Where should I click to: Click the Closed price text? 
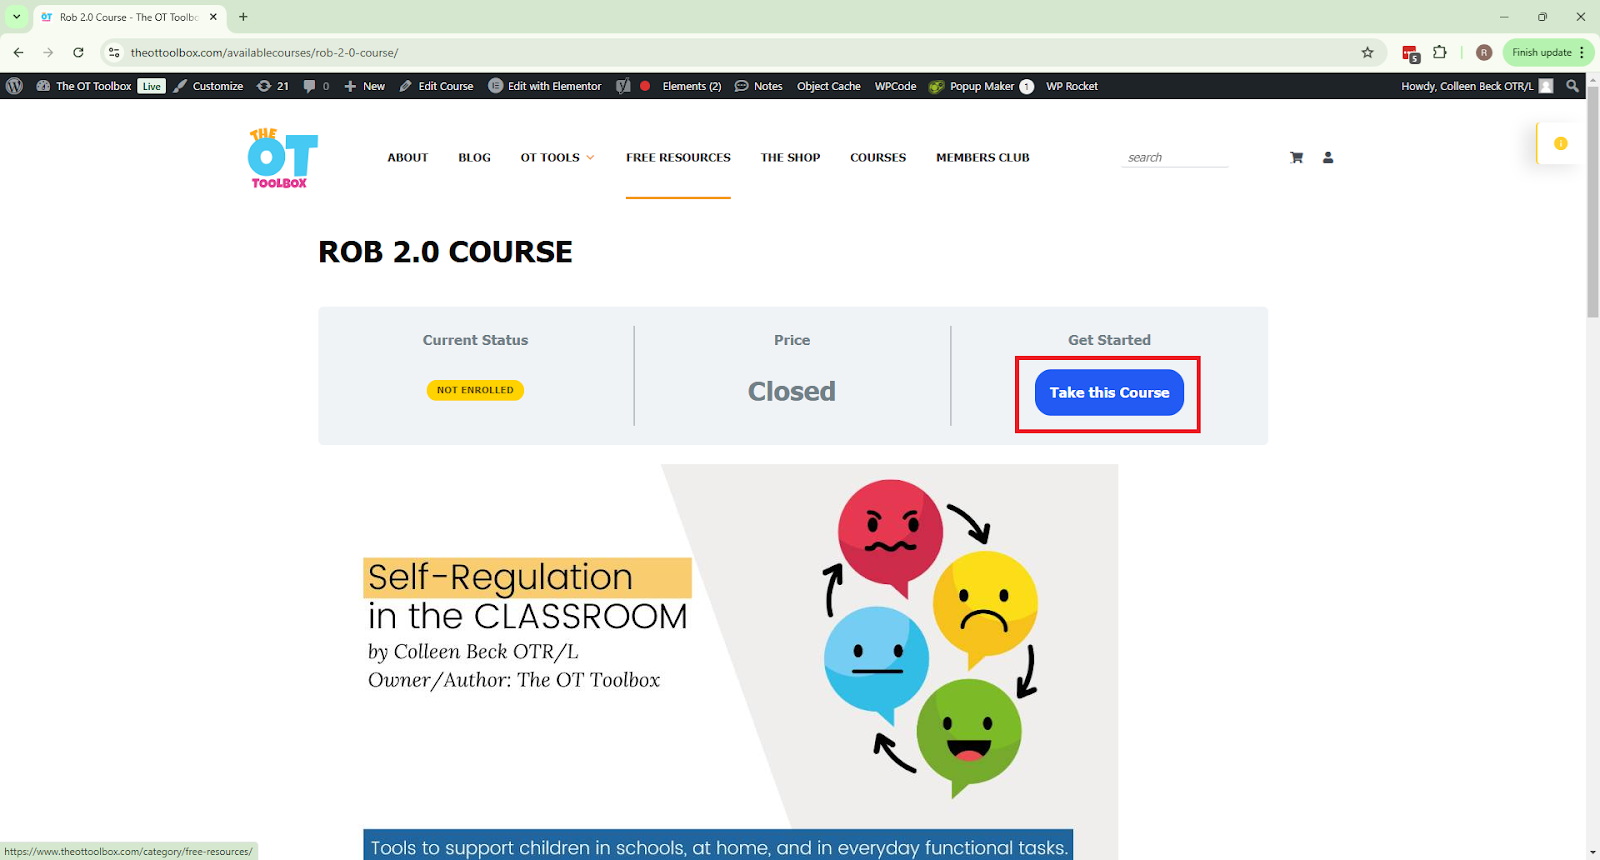[x=792, y=391]
